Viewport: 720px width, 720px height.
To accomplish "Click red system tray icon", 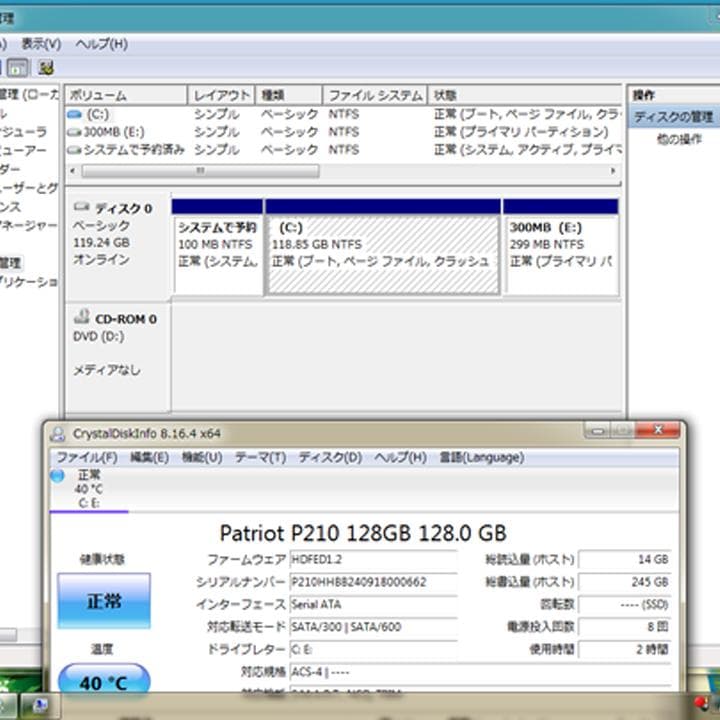I will [x=702, y=703].
